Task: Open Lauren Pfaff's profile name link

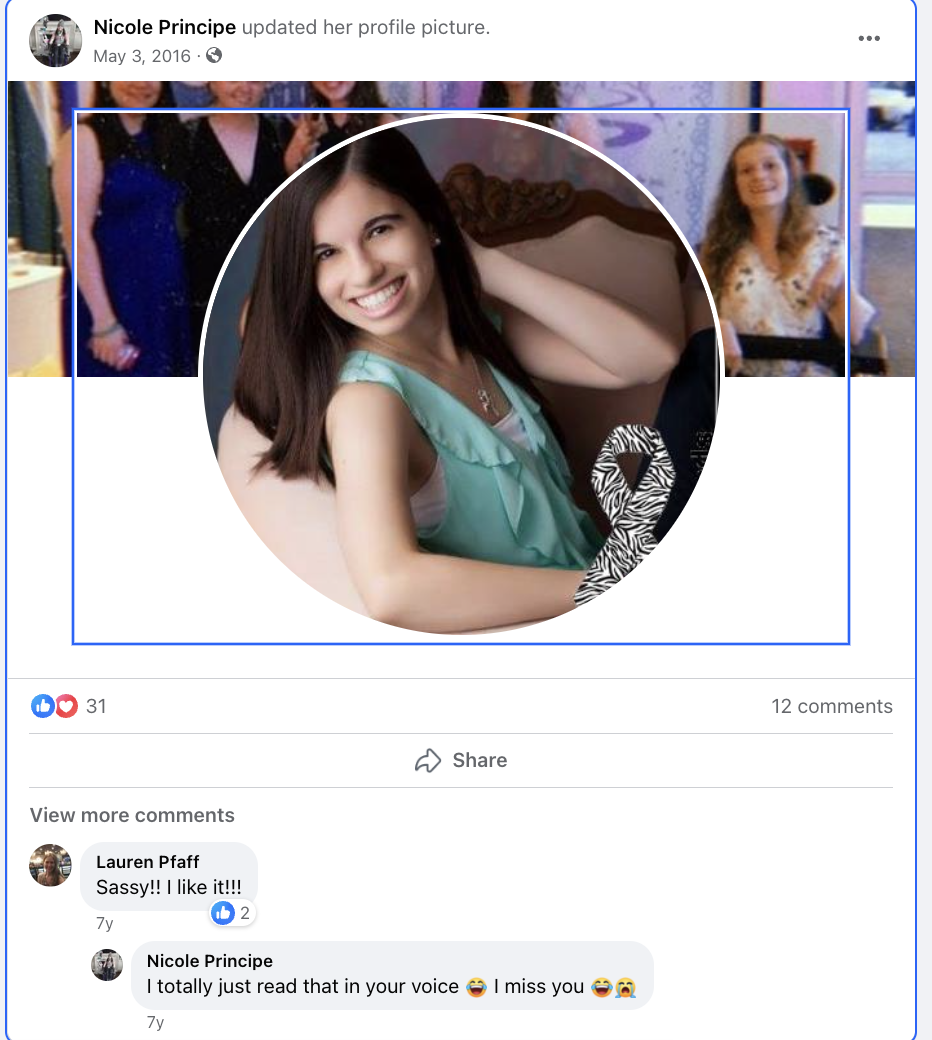Action: click(x=147, y=862)
